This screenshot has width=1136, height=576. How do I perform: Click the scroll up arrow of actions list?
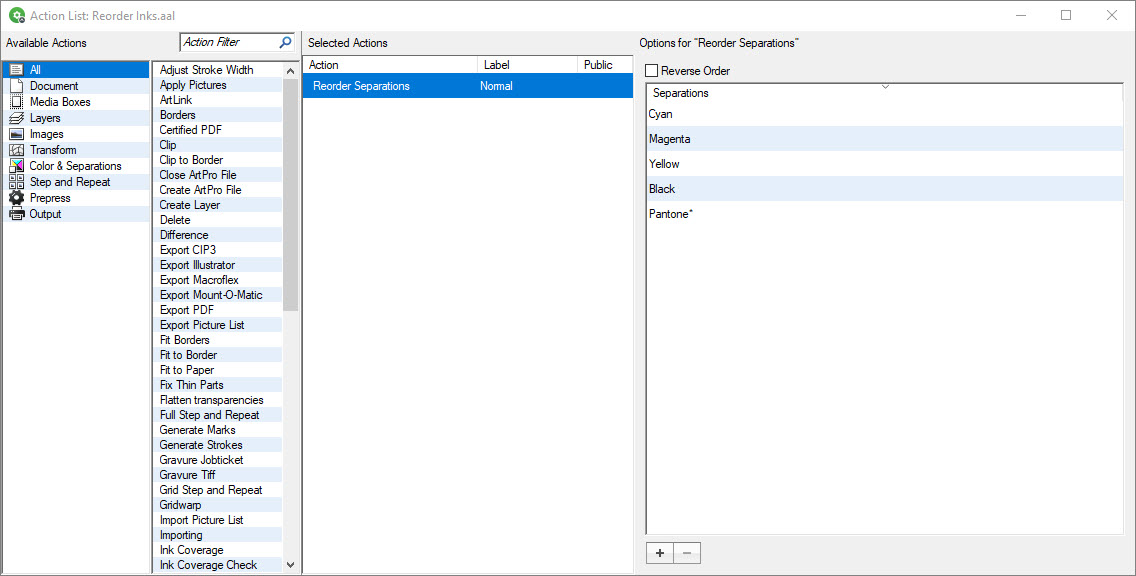[x=291, y=71]
